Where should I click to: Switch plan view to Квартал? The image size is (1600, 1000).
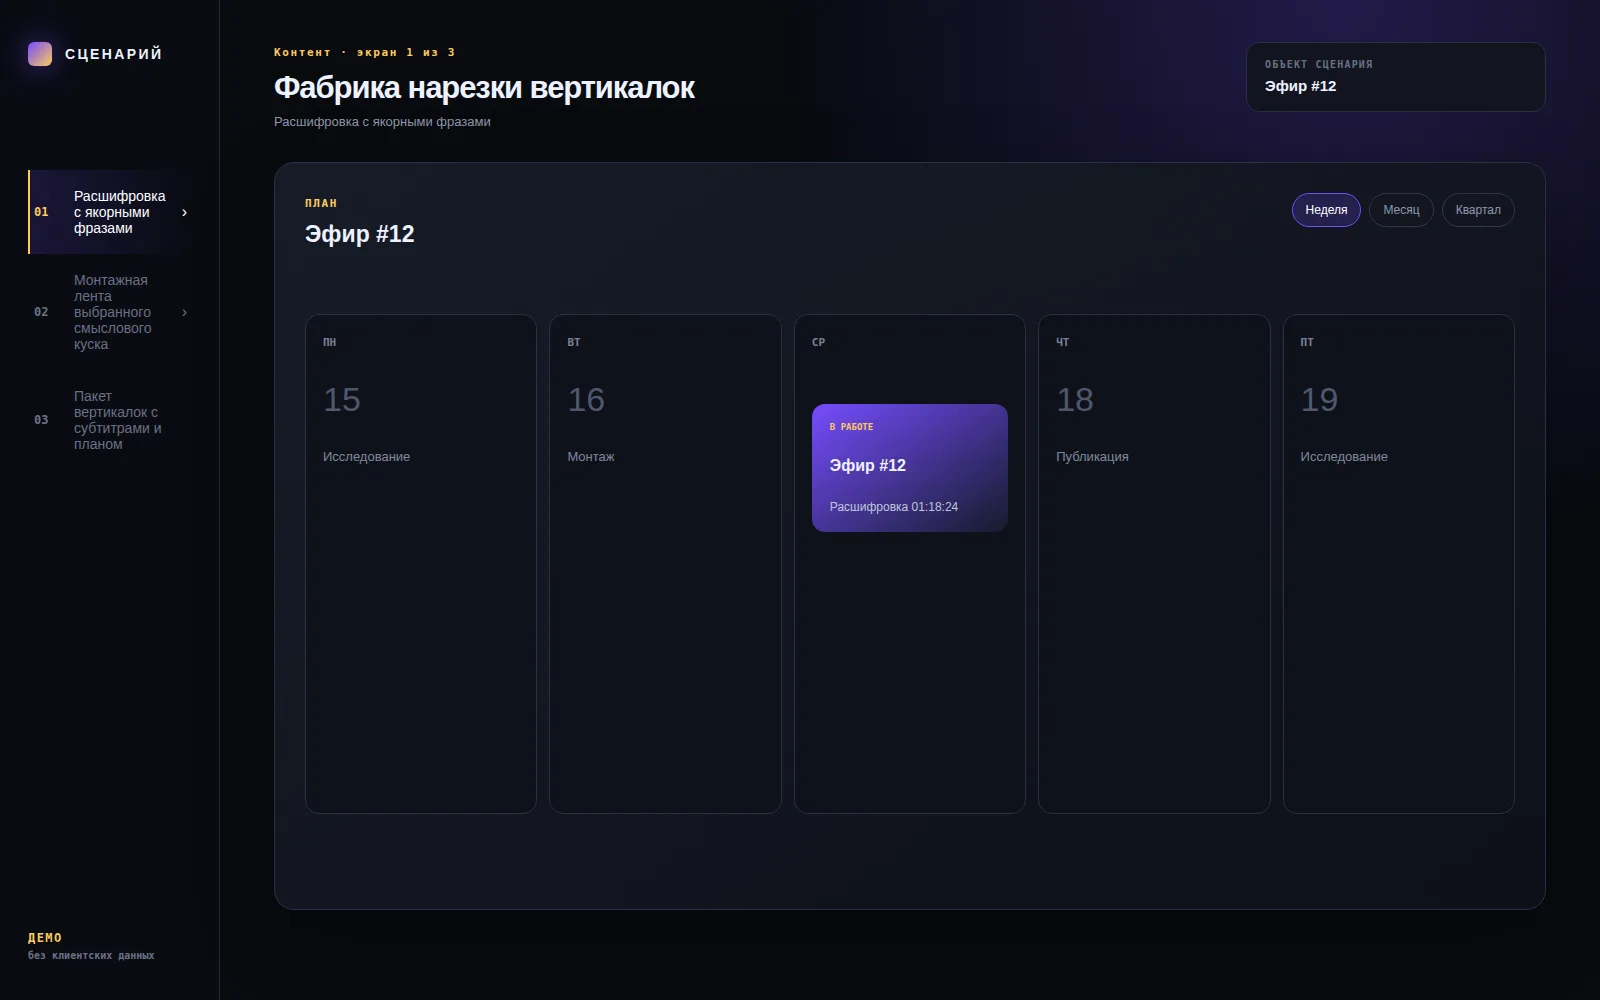pyautogui.click(x=1478, y=210)
